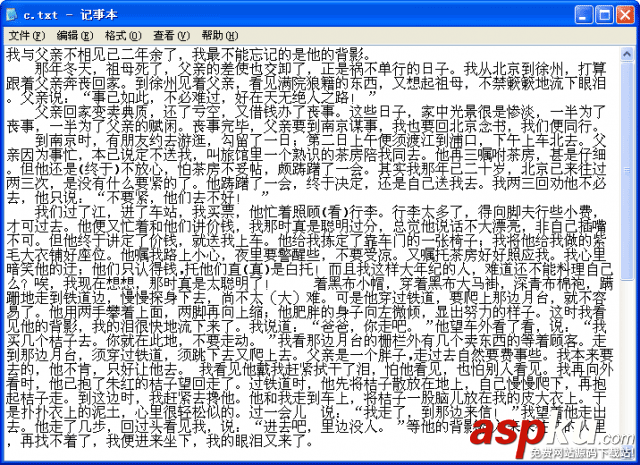The width and height of the screenshot is (640, 465).
Task: Click the text line starting 起桔子走。到这边时
Action: pyautogui.click(x=306, y=397)
